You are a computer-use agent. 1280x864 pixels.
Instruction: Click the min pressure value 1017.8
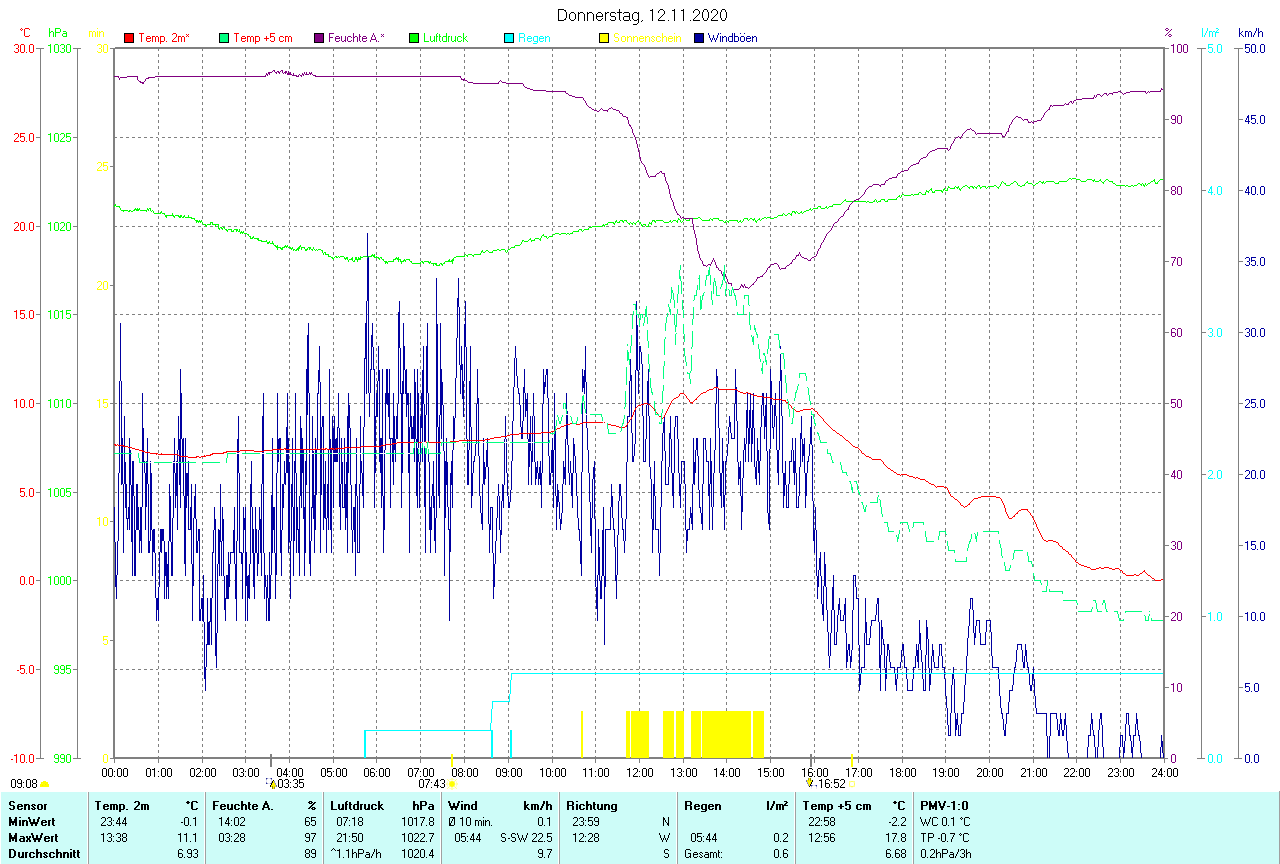(x=417, y=822)
